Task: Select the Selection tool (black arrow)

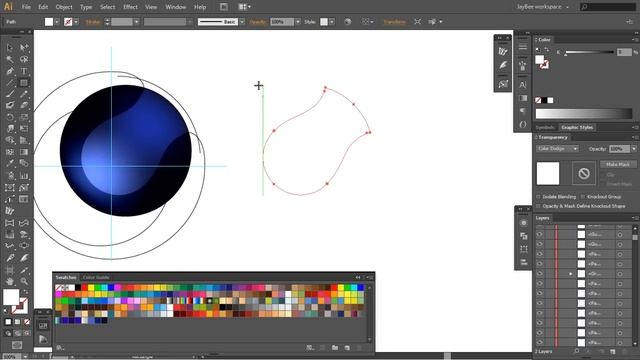Action: pyautogui.click(x=10, y=48)
